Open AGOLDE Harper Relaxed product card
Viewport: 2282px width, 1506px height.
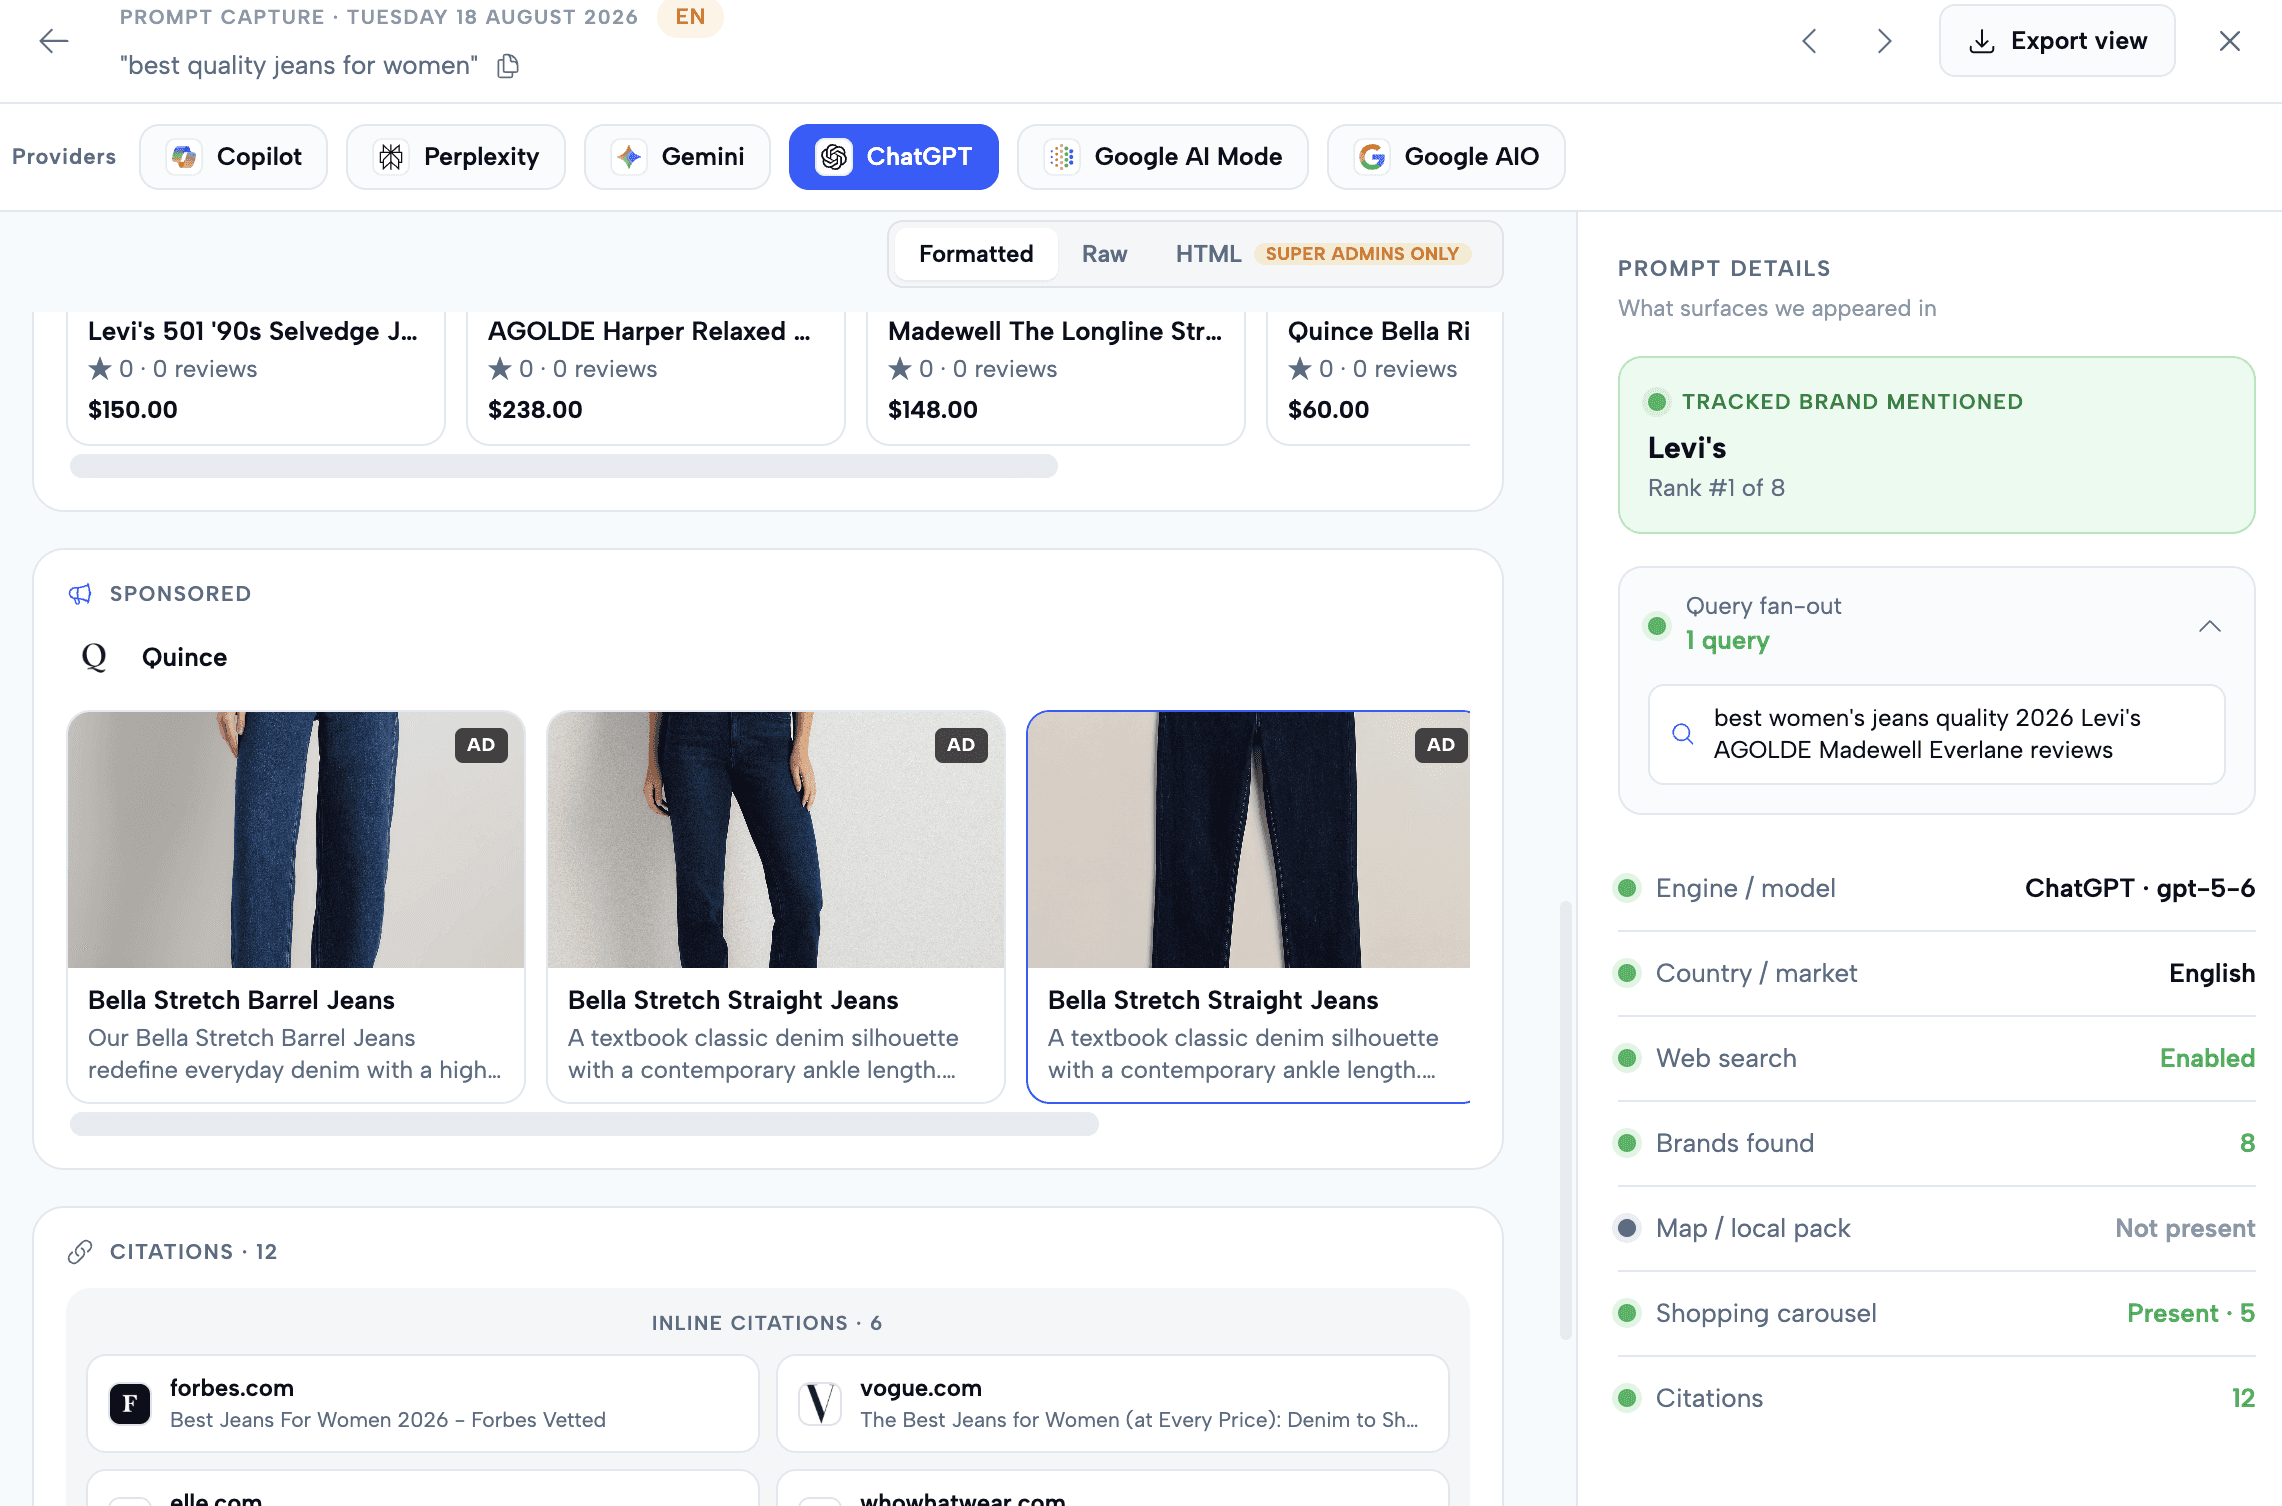pos(656,378)
